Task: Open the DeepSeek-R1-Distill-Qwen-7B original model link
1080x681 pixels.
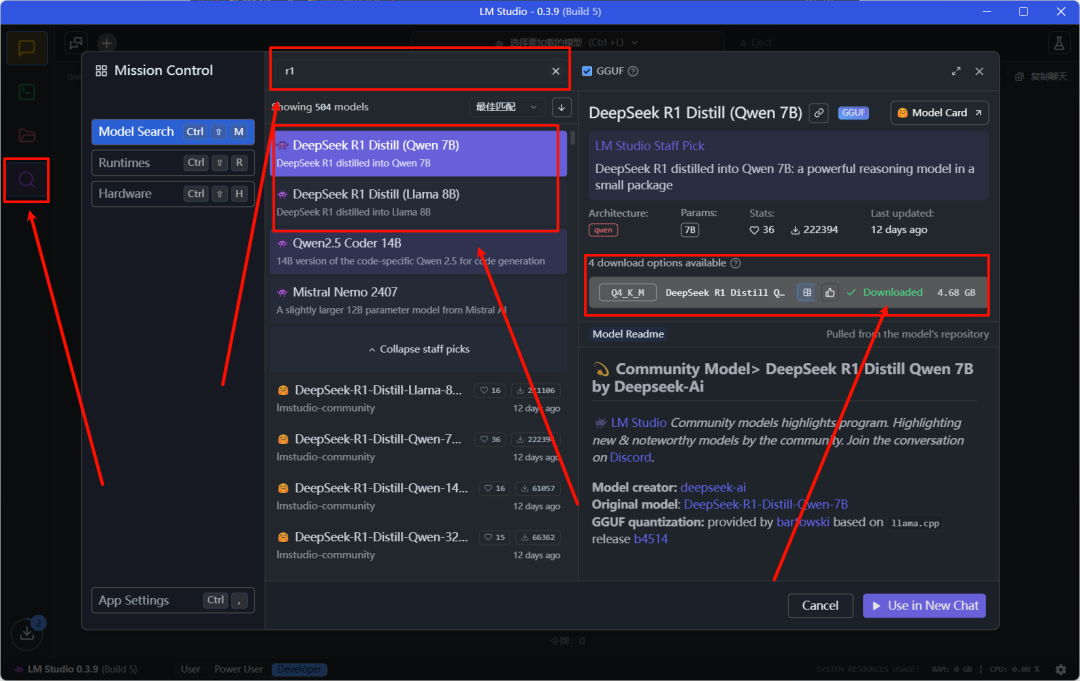Action: (766, 505)
